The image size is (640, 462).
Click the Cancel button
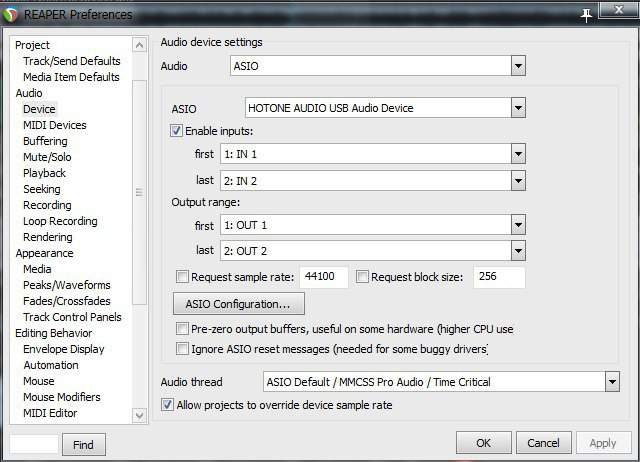point(543,443)
